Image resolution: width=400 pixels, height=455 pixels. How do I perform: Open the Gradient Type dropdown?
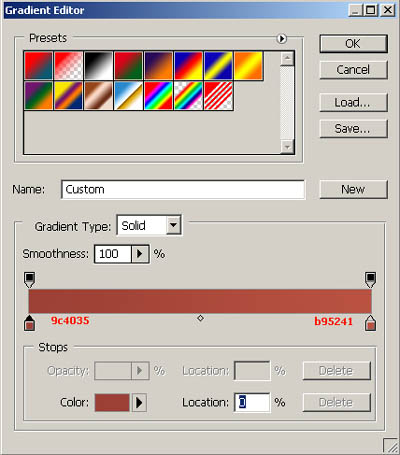coord(174,225)
